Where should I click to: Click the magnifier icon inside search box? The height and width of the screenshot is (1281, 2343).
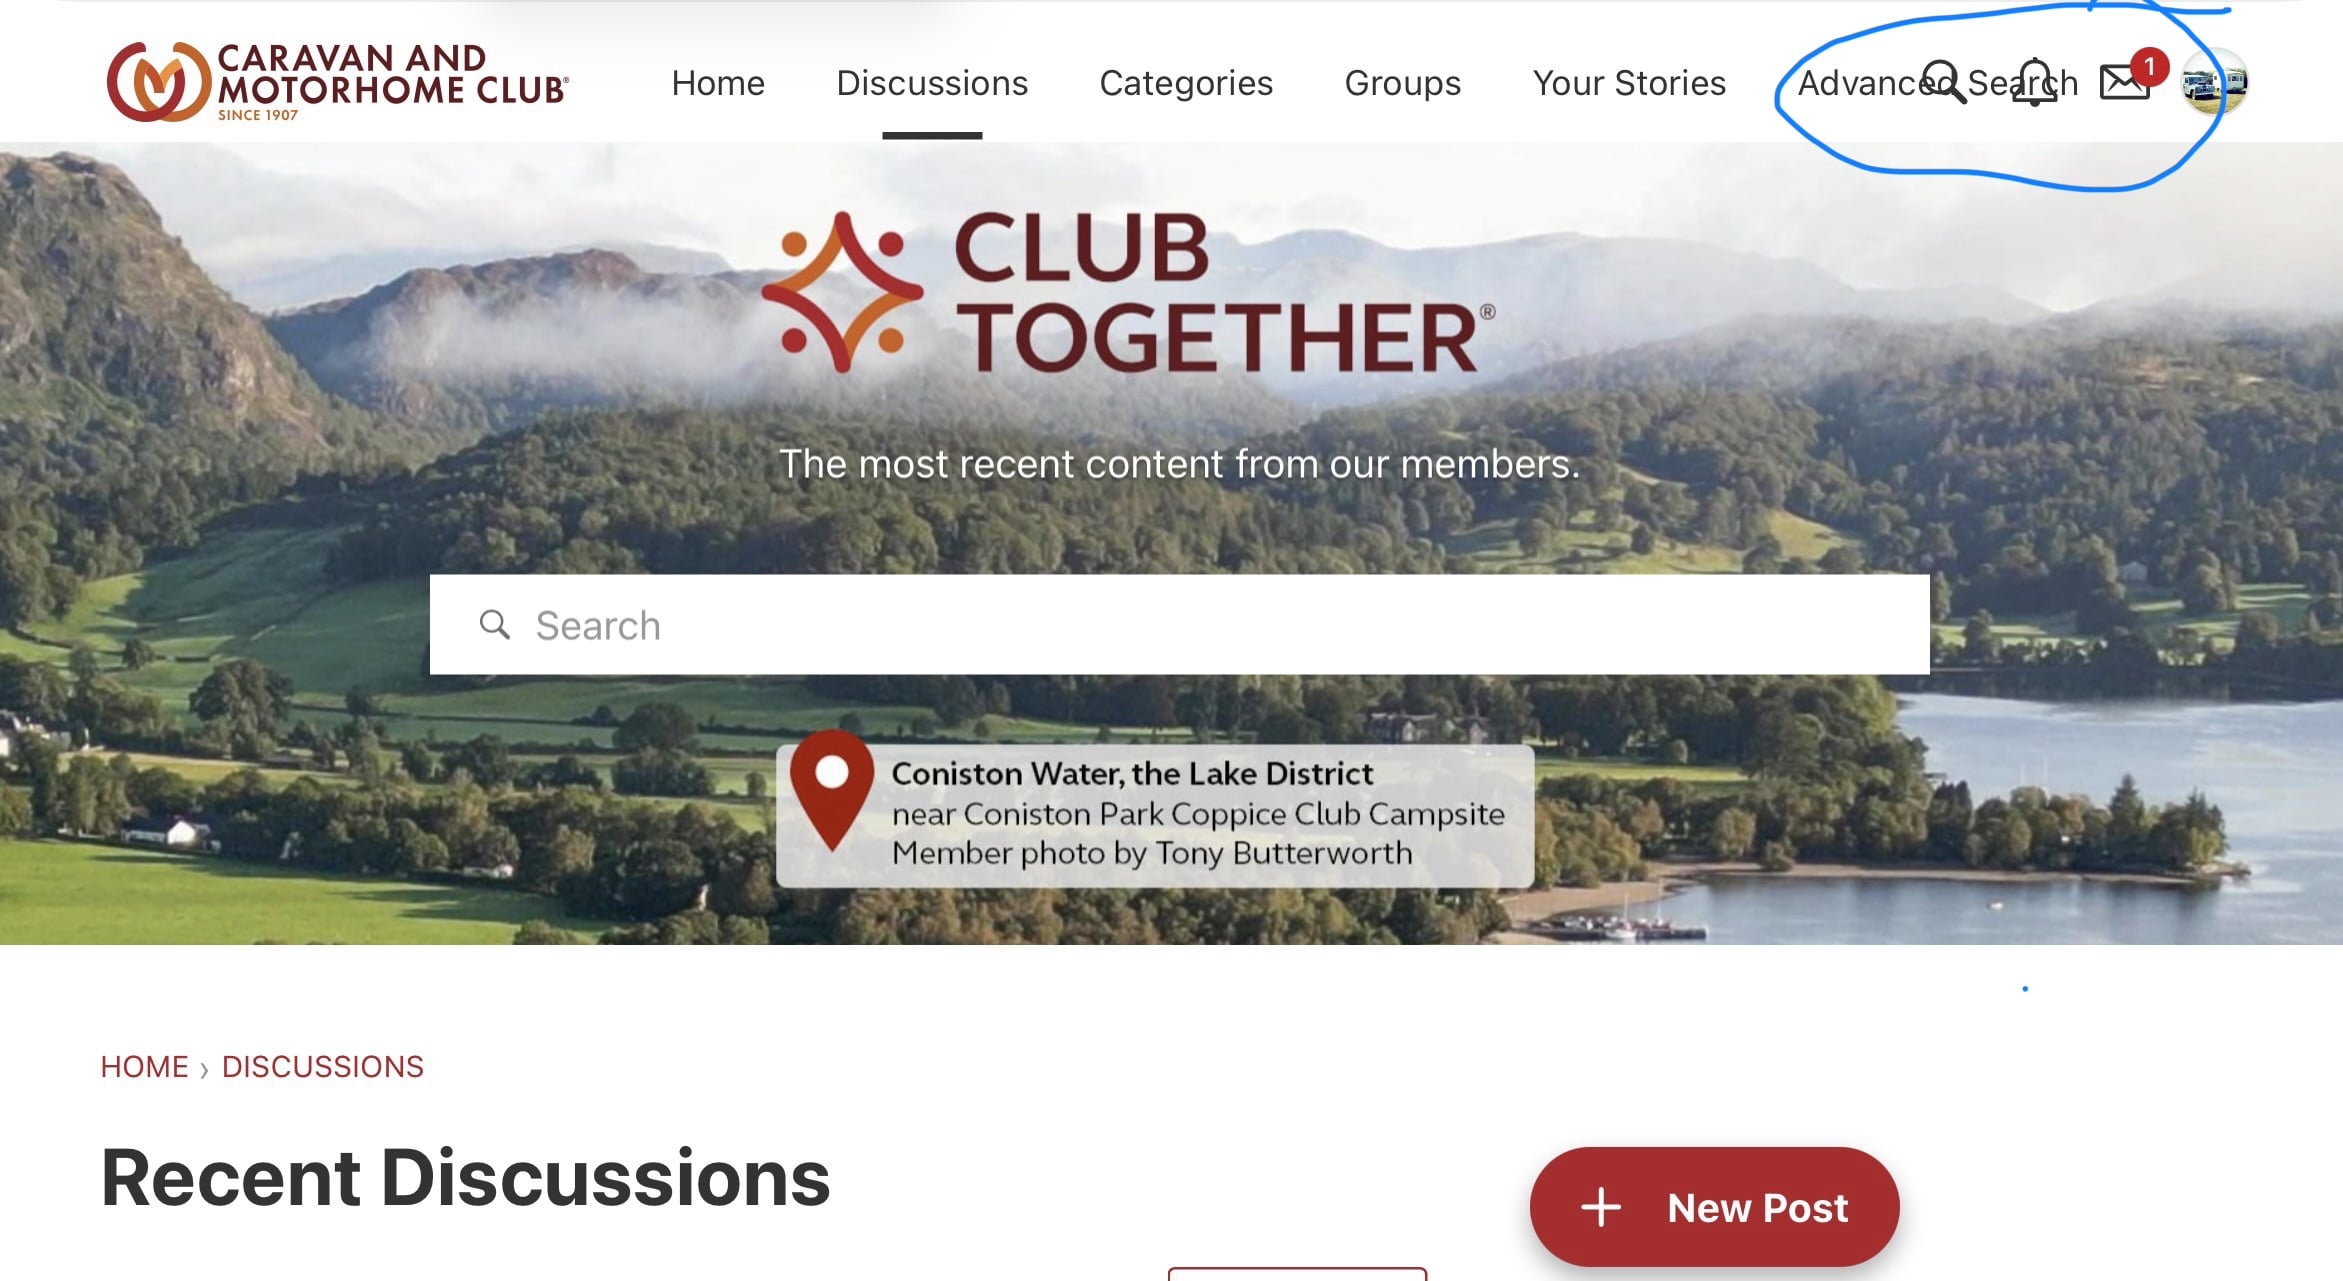494,624
